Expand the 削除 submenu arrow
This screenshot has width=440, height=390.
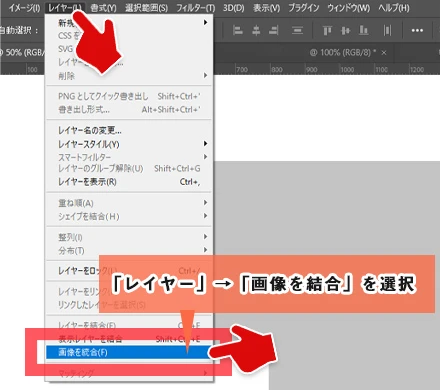click(x=205, y=76)
